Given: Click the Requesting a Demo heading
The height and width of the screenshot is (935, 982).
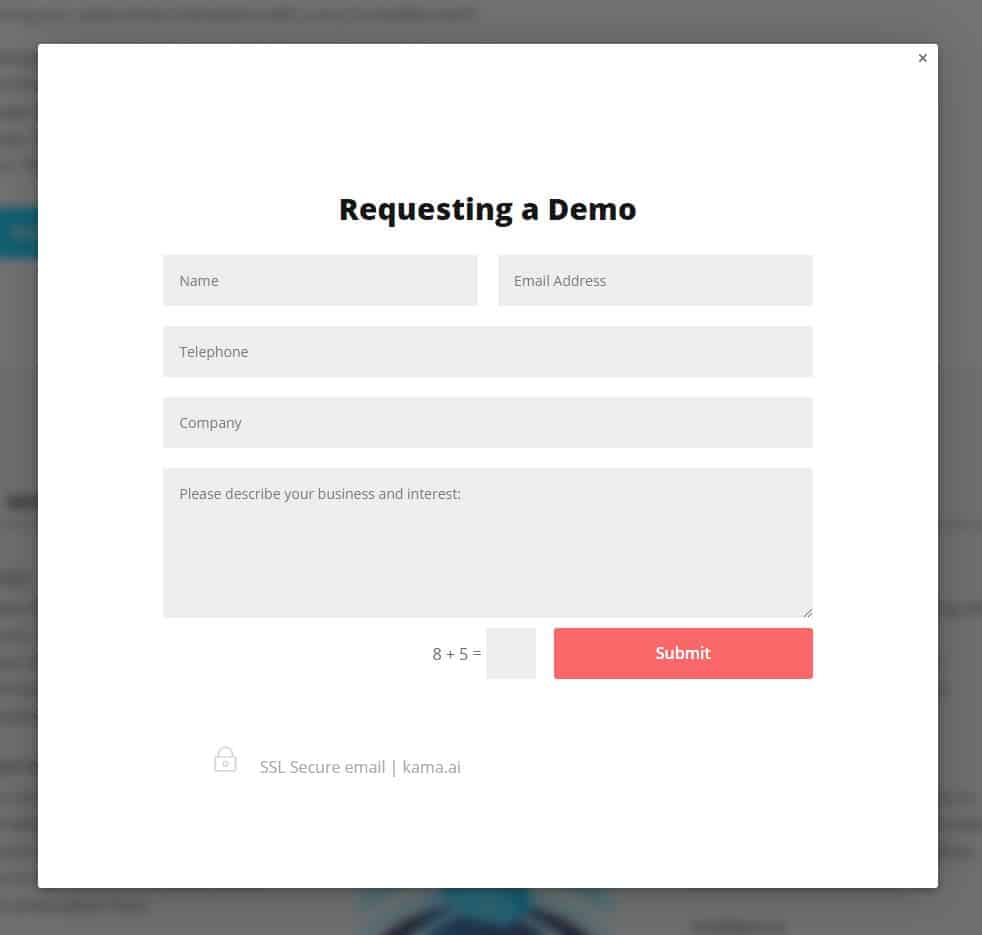Looking at the screenshot, I should pos(487,209).
